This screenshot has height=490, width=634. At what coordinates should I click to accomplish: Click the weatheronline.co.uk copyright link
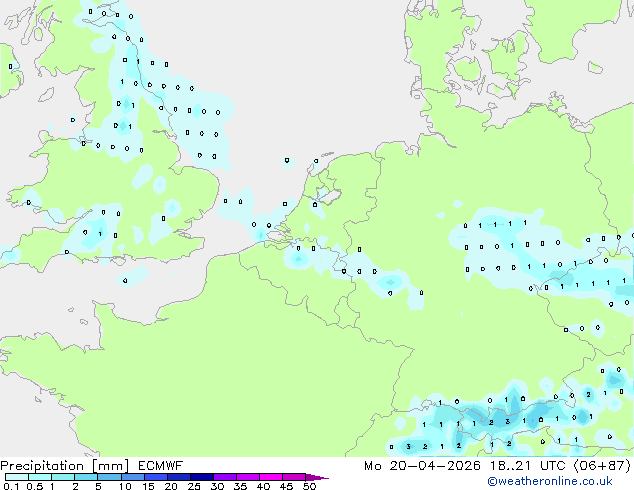[x=550, y=481]
